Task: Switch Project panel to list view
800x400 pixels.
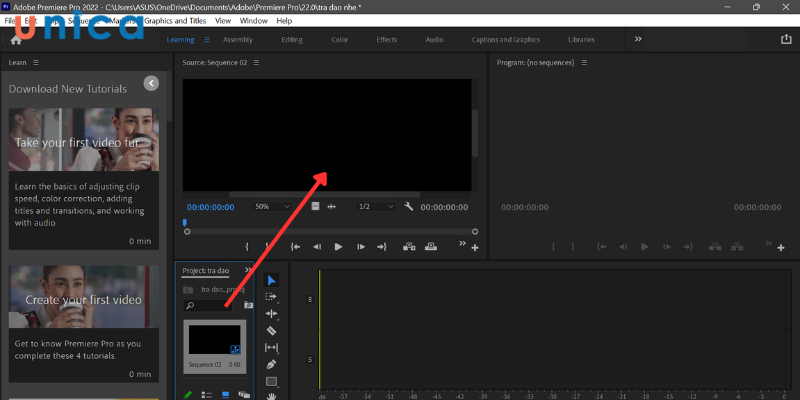Action: pos(206,395)
